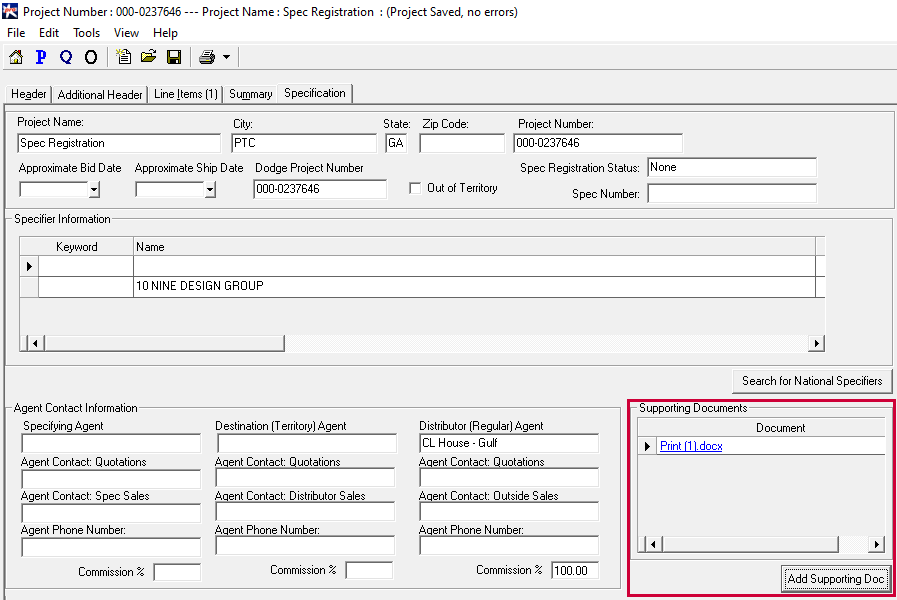Screen dimensions: 897x600
Task: Select the 10 NINE DESIGN GROUP row
Action: coord(200,286)
